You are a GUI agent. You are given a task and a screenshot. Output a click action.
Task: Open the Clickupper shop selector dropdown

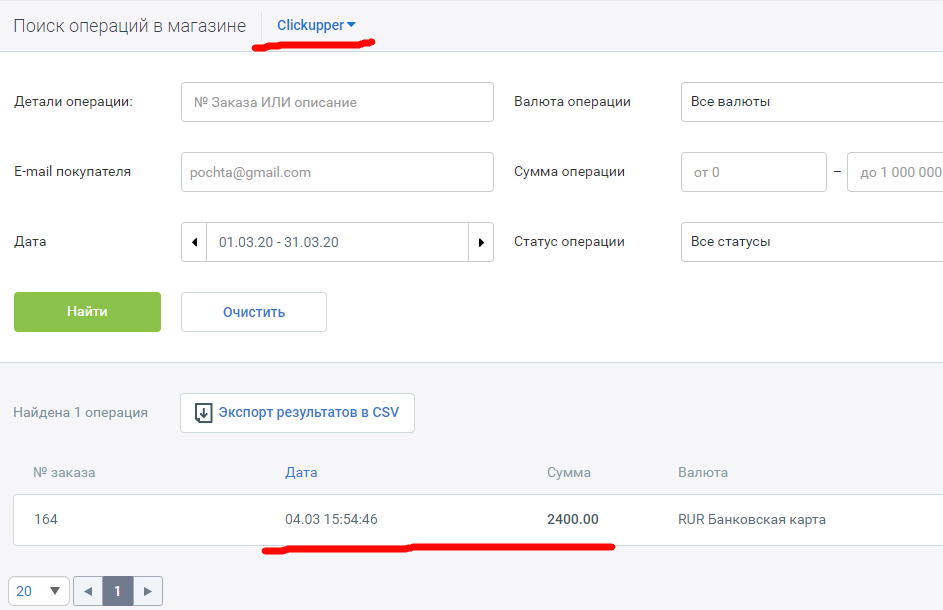[316, 25]
